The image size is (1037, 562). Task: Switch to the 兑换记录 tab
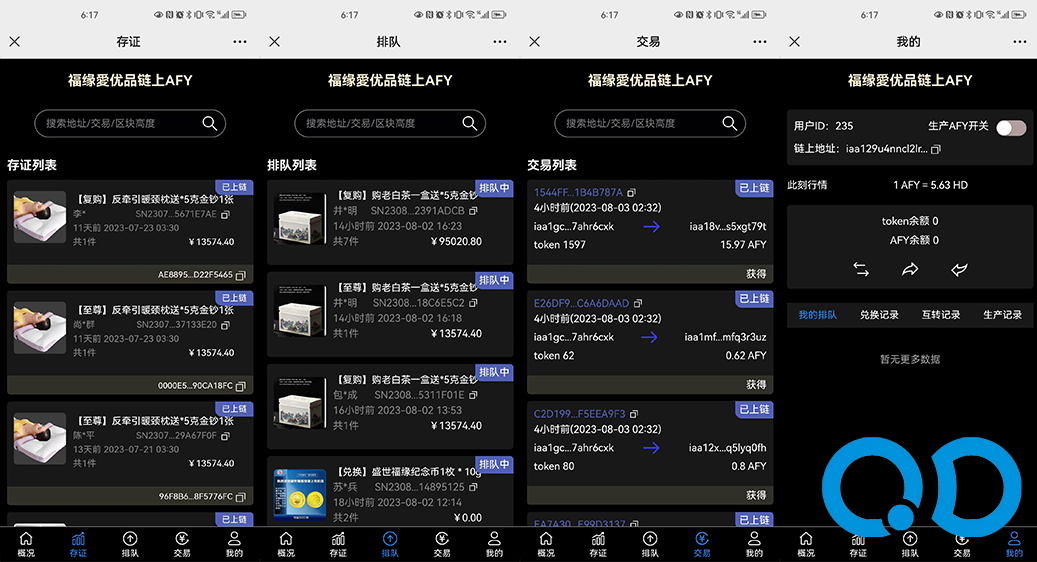click(x=879, y=315)
